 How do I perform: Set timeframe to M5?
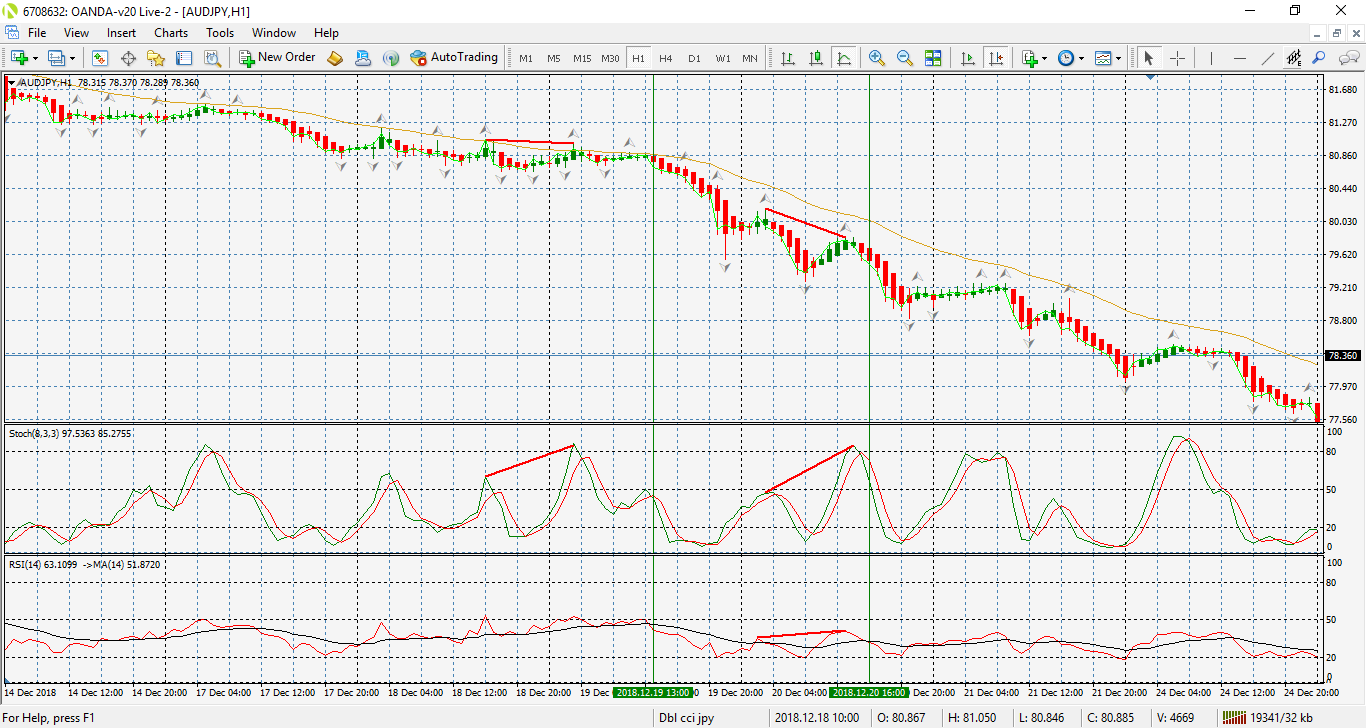point(554,58)
